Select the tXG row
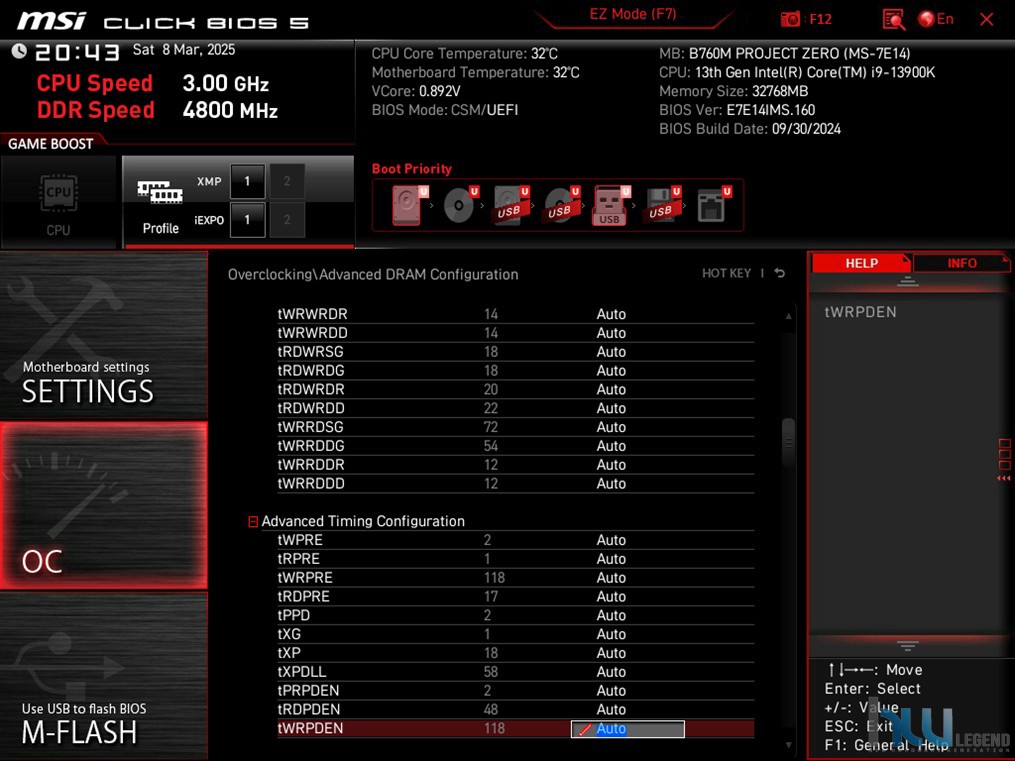This screenshot has height=761, width=1015. 516,634
